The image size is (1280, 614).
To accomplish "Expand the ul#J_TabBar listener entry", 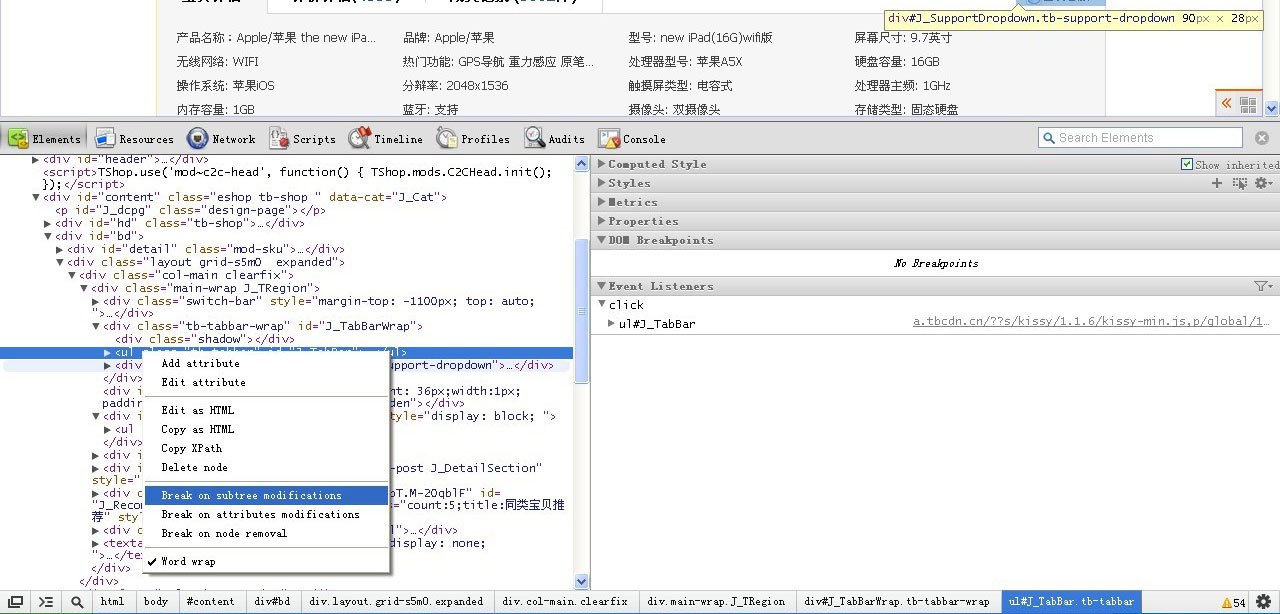I will [610, 323].
